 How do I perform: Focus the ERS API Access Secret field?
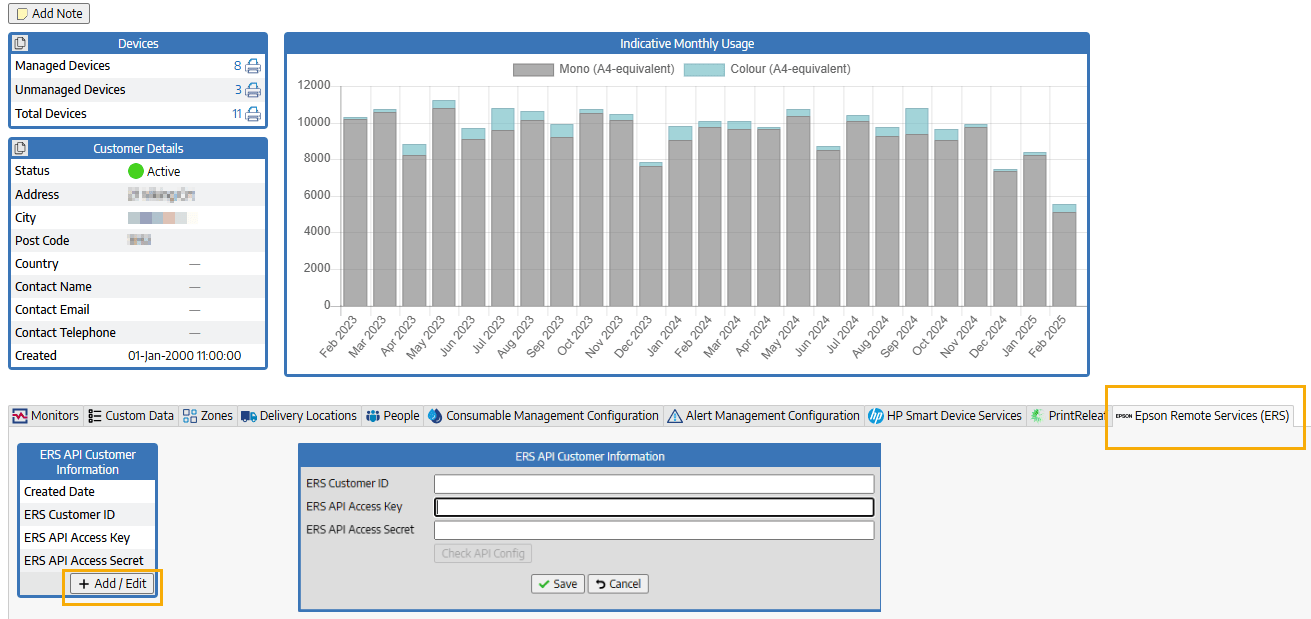[654, 530]
